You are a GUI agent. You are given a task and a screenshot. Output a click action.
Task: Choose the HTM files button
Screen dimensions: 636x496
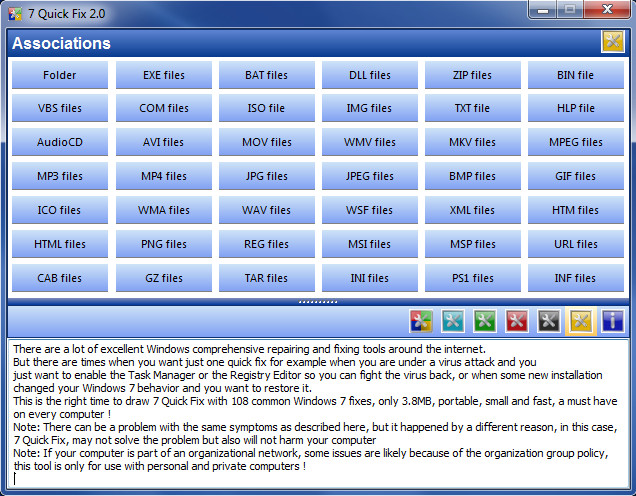coord(576,210)
